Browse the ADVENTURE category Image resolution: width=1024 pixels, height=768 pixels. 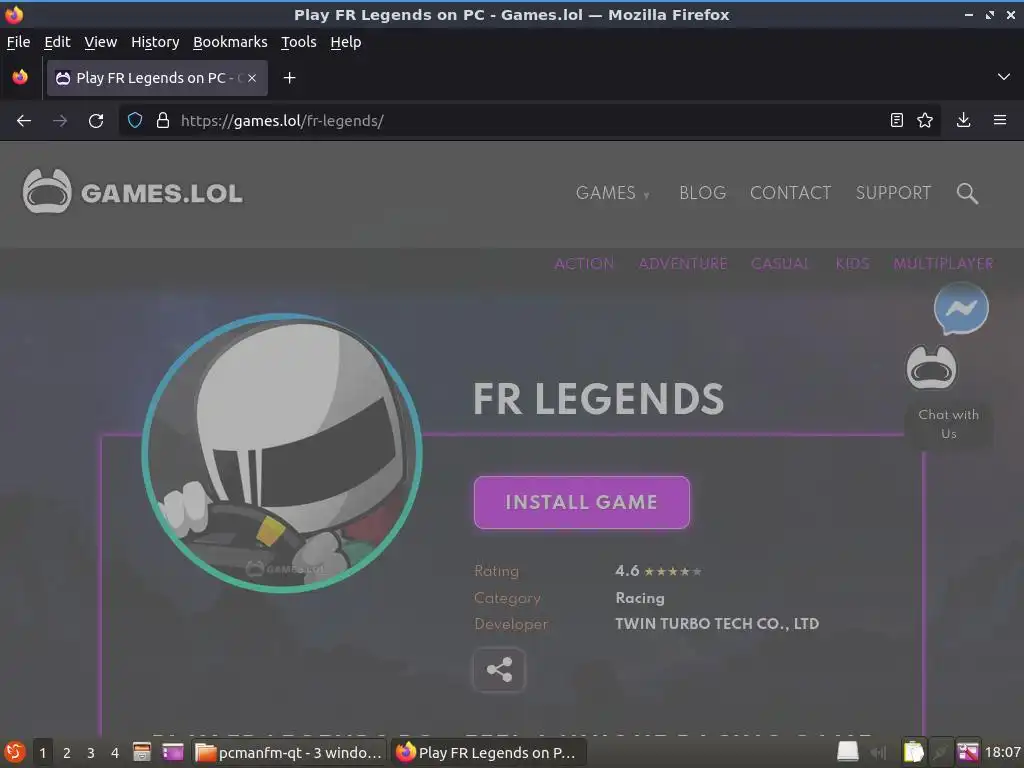682,264
